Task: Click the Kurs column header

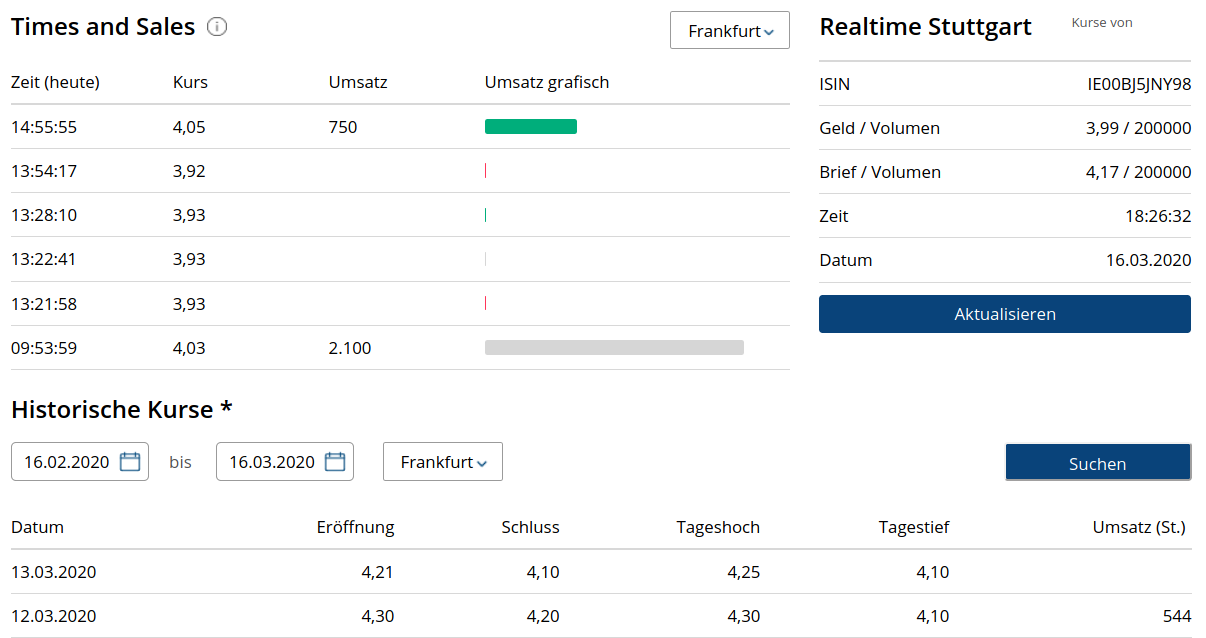Action: 190,82
